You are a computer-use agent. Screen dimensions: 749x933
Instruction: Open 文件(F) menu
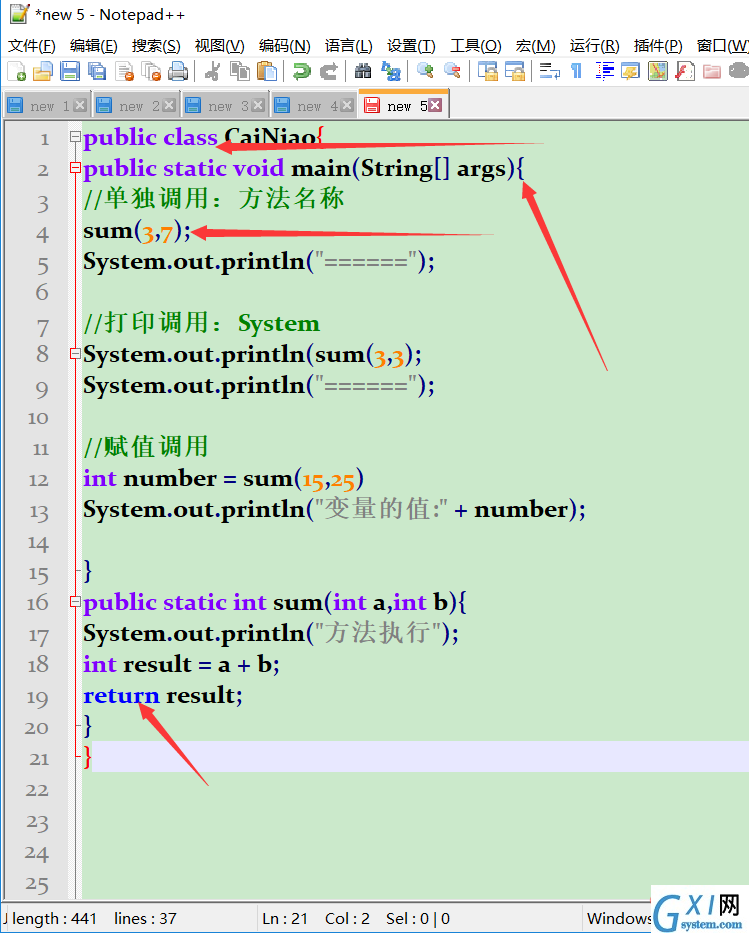[32, 46]
